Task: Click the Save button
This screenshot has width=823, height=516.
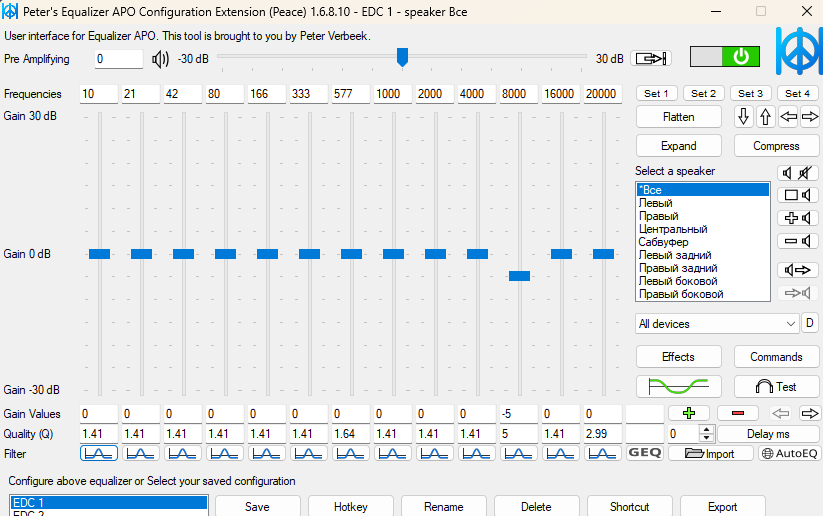Action: (257, 507)
